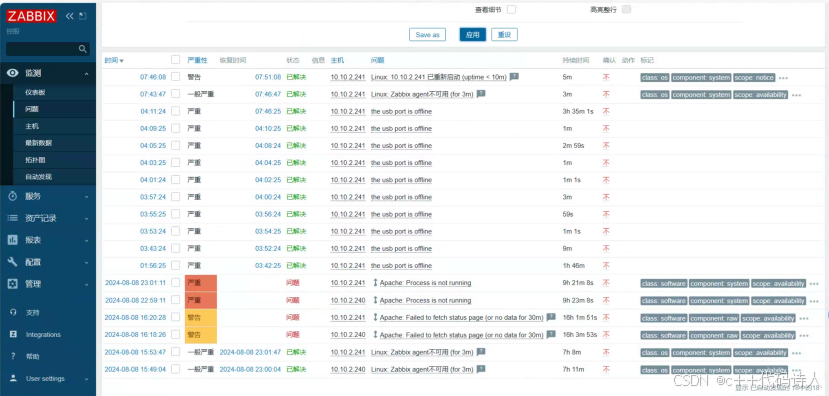The width and height of the screenshot is (829, 396).
Task: Click the wrench icon for the 配置 menu
Action: 13,262
